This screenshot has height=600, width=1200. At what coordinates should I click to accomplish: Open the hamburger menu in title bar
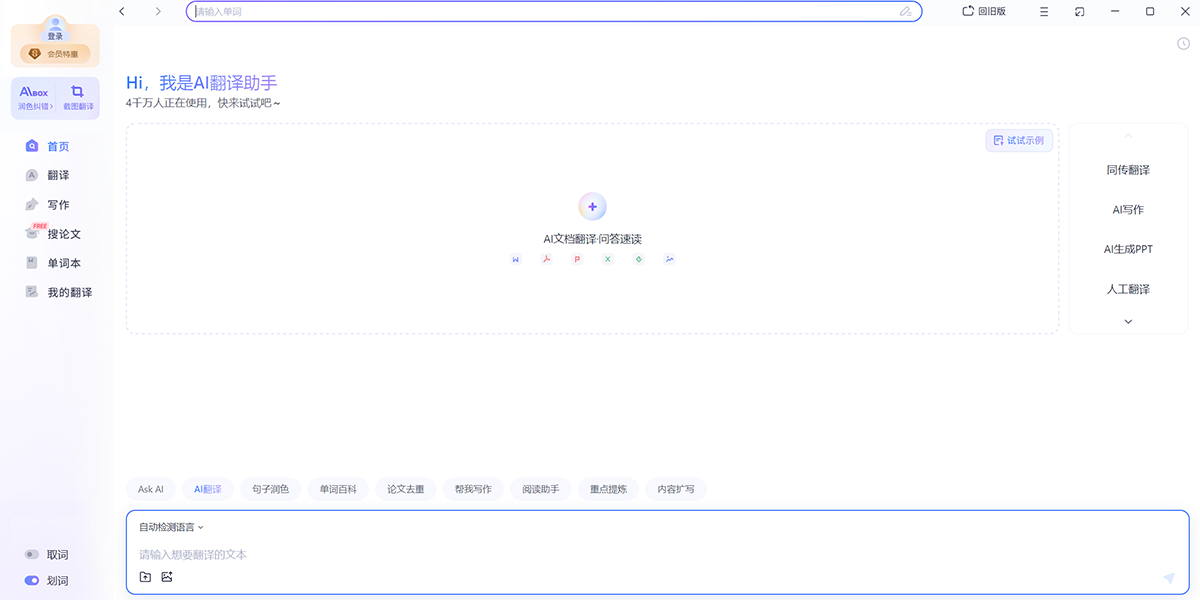tap(1044, 12)
